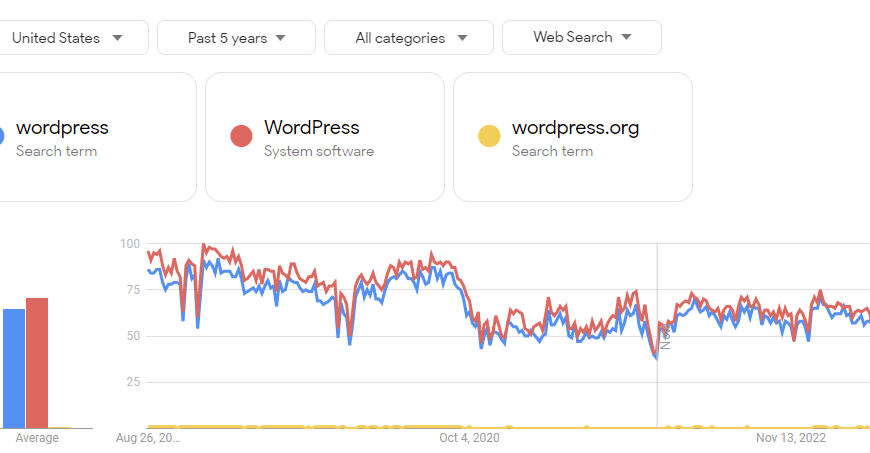The height and width of the screenshot is (453, 870).
Task: Click the arrow beside Past 5 years
Action: pyautogui.click(x=281, y=38)
